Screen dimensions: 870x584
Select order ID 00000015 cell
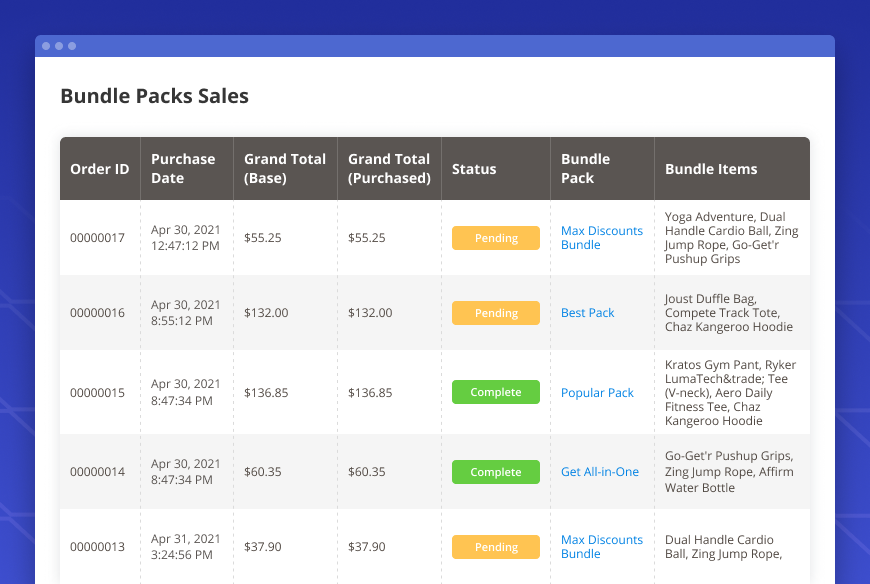point(97,393)
